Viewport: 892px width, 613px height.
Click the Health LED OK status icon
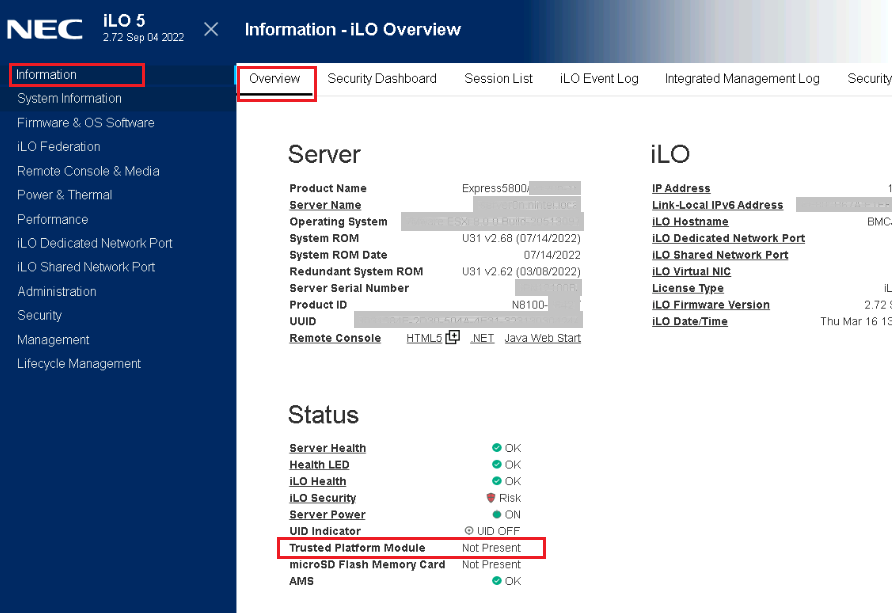[x=497, y=464]
